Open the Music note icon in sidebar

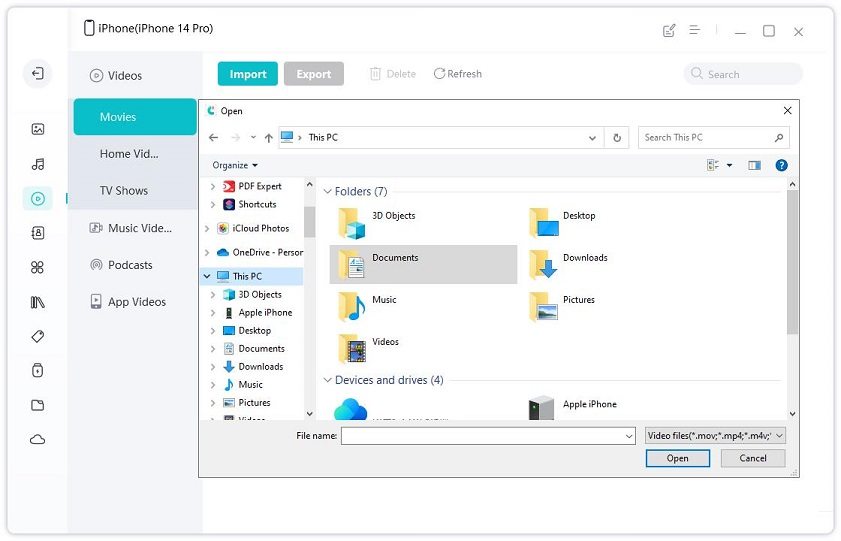pos(38,164)
